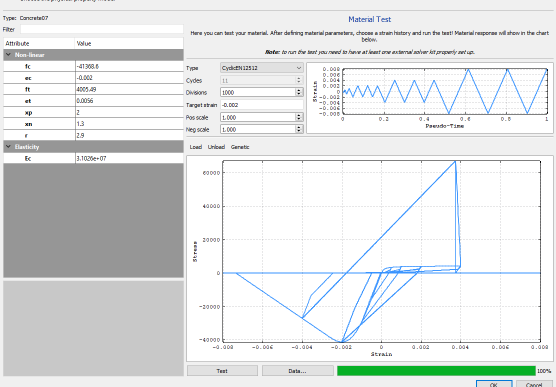Select the fc attribute row label
556x387 pixels.
(x=28, y=66)
